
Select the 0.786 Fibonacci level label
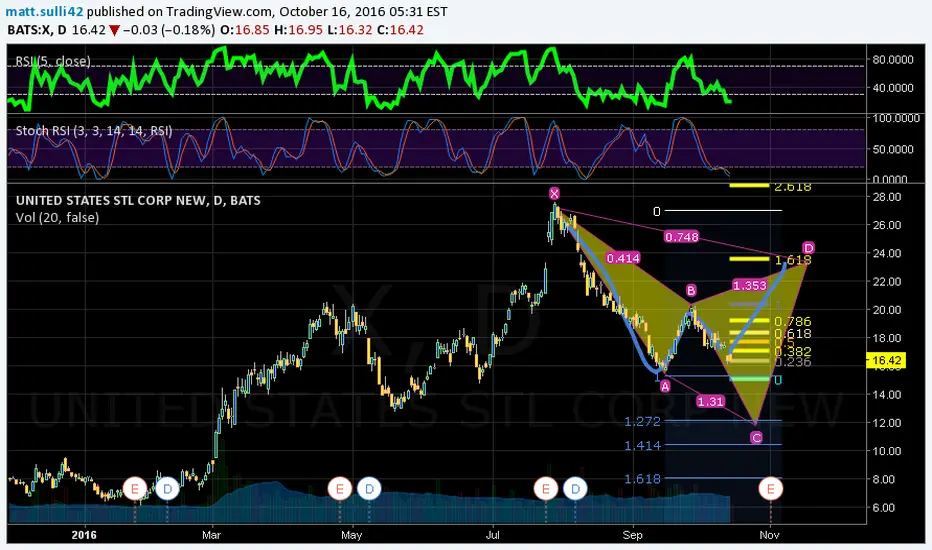[x=792, y=322]
